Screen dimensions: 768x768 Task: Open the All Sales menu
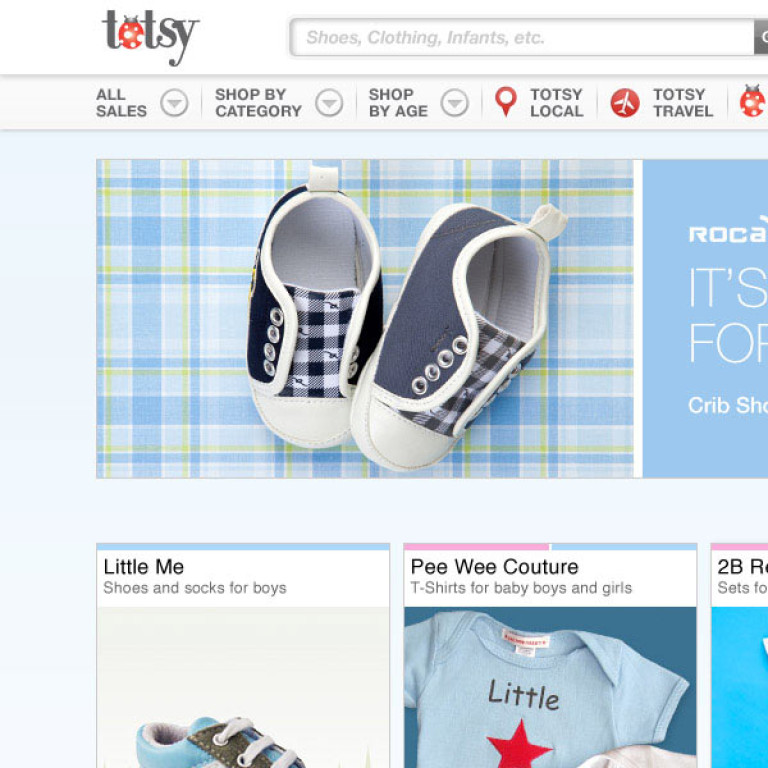pyautogui.click(x=121, y=103)
